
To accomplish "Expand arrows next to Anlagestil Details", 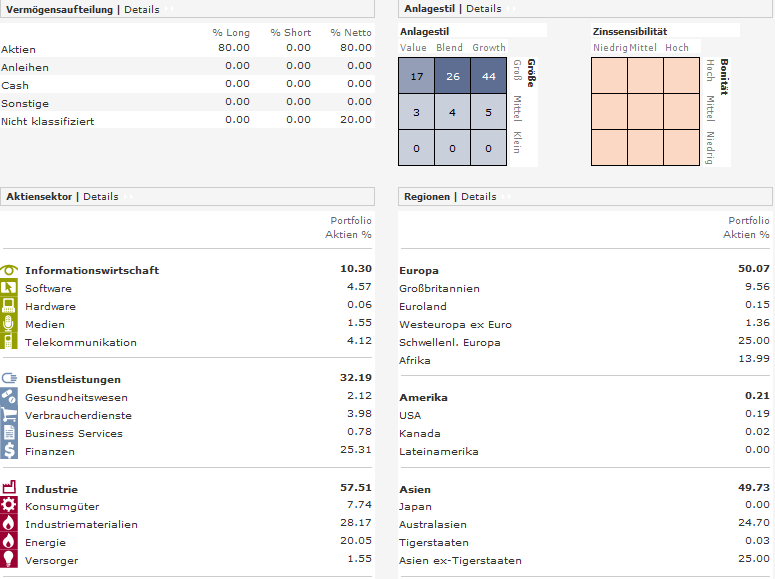I will (511, 9).
